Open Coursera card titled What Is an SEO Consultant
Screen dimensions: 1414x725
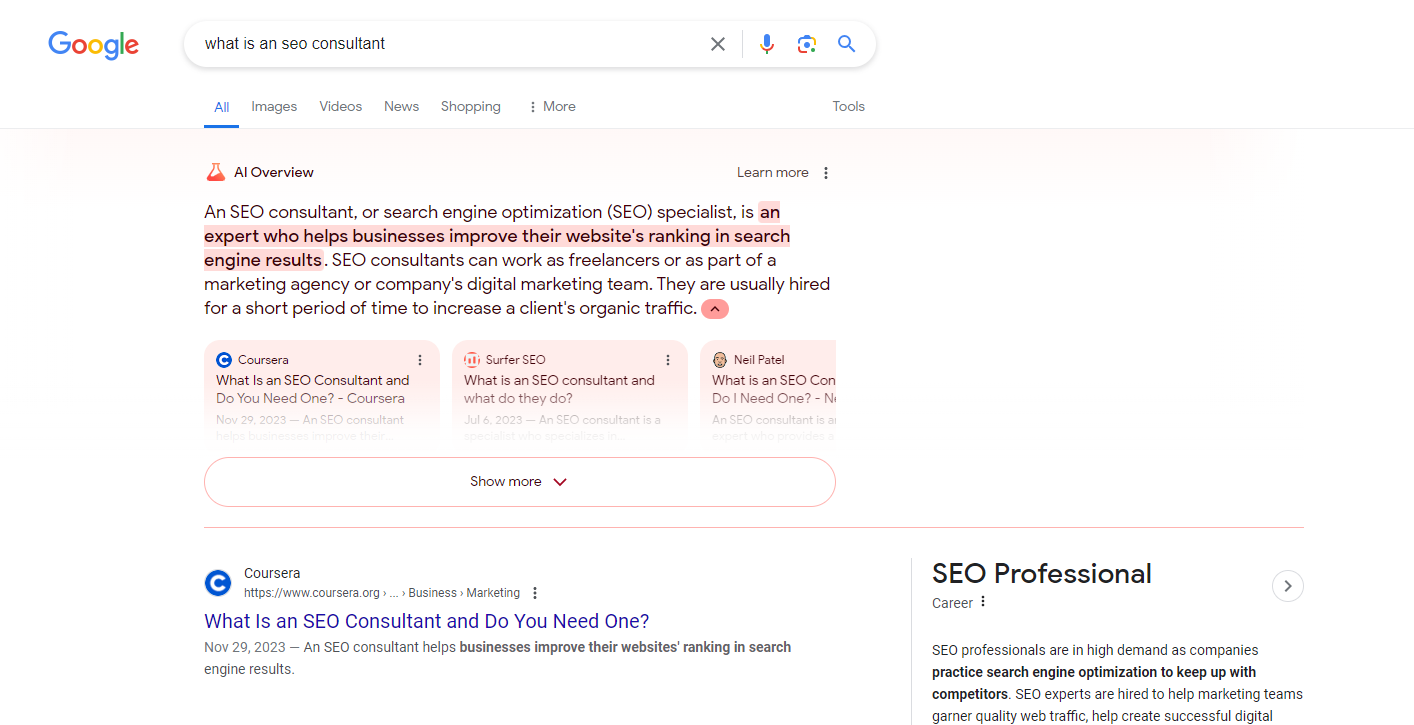point(322,395)
